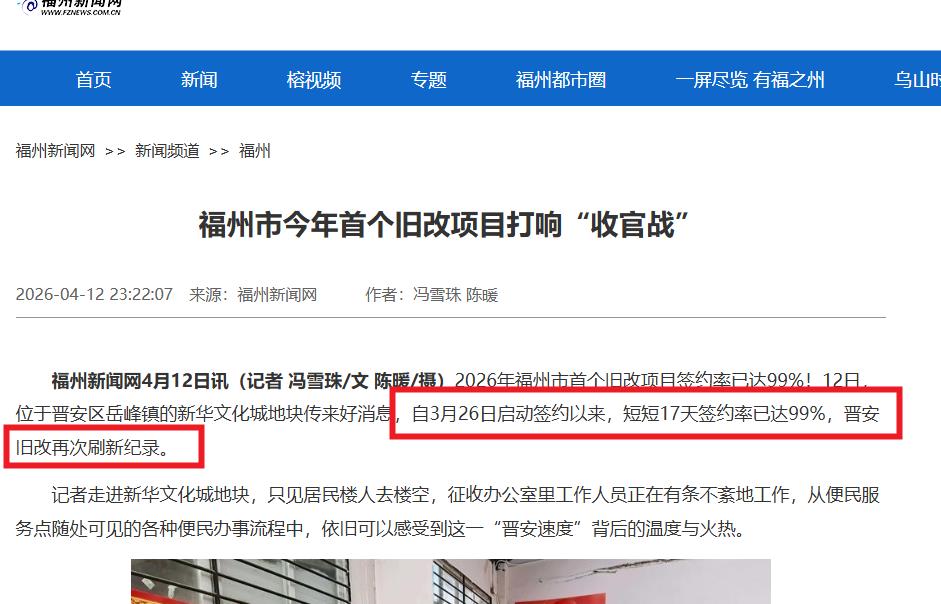Click the article photo below the text
This screenshot has height=604, width=941.
point(451,581)
